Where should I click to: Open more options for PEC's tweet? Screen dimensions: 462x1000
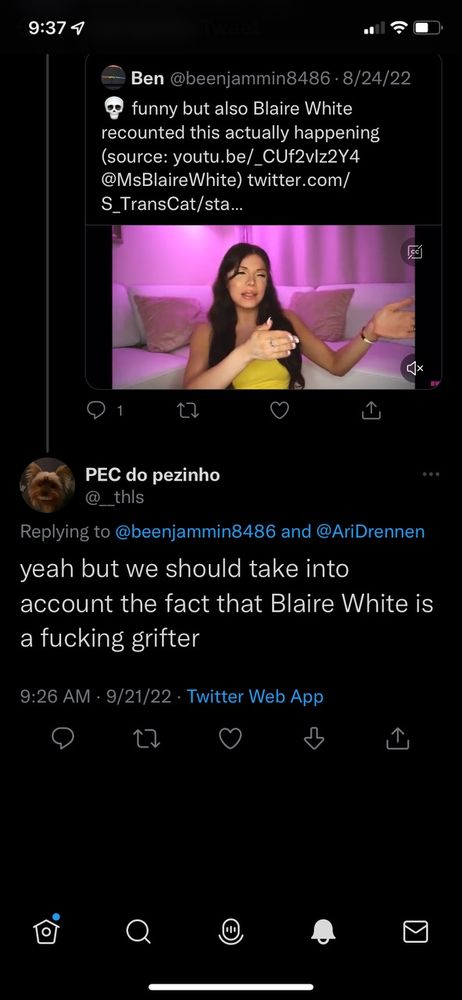pos(431,474)
